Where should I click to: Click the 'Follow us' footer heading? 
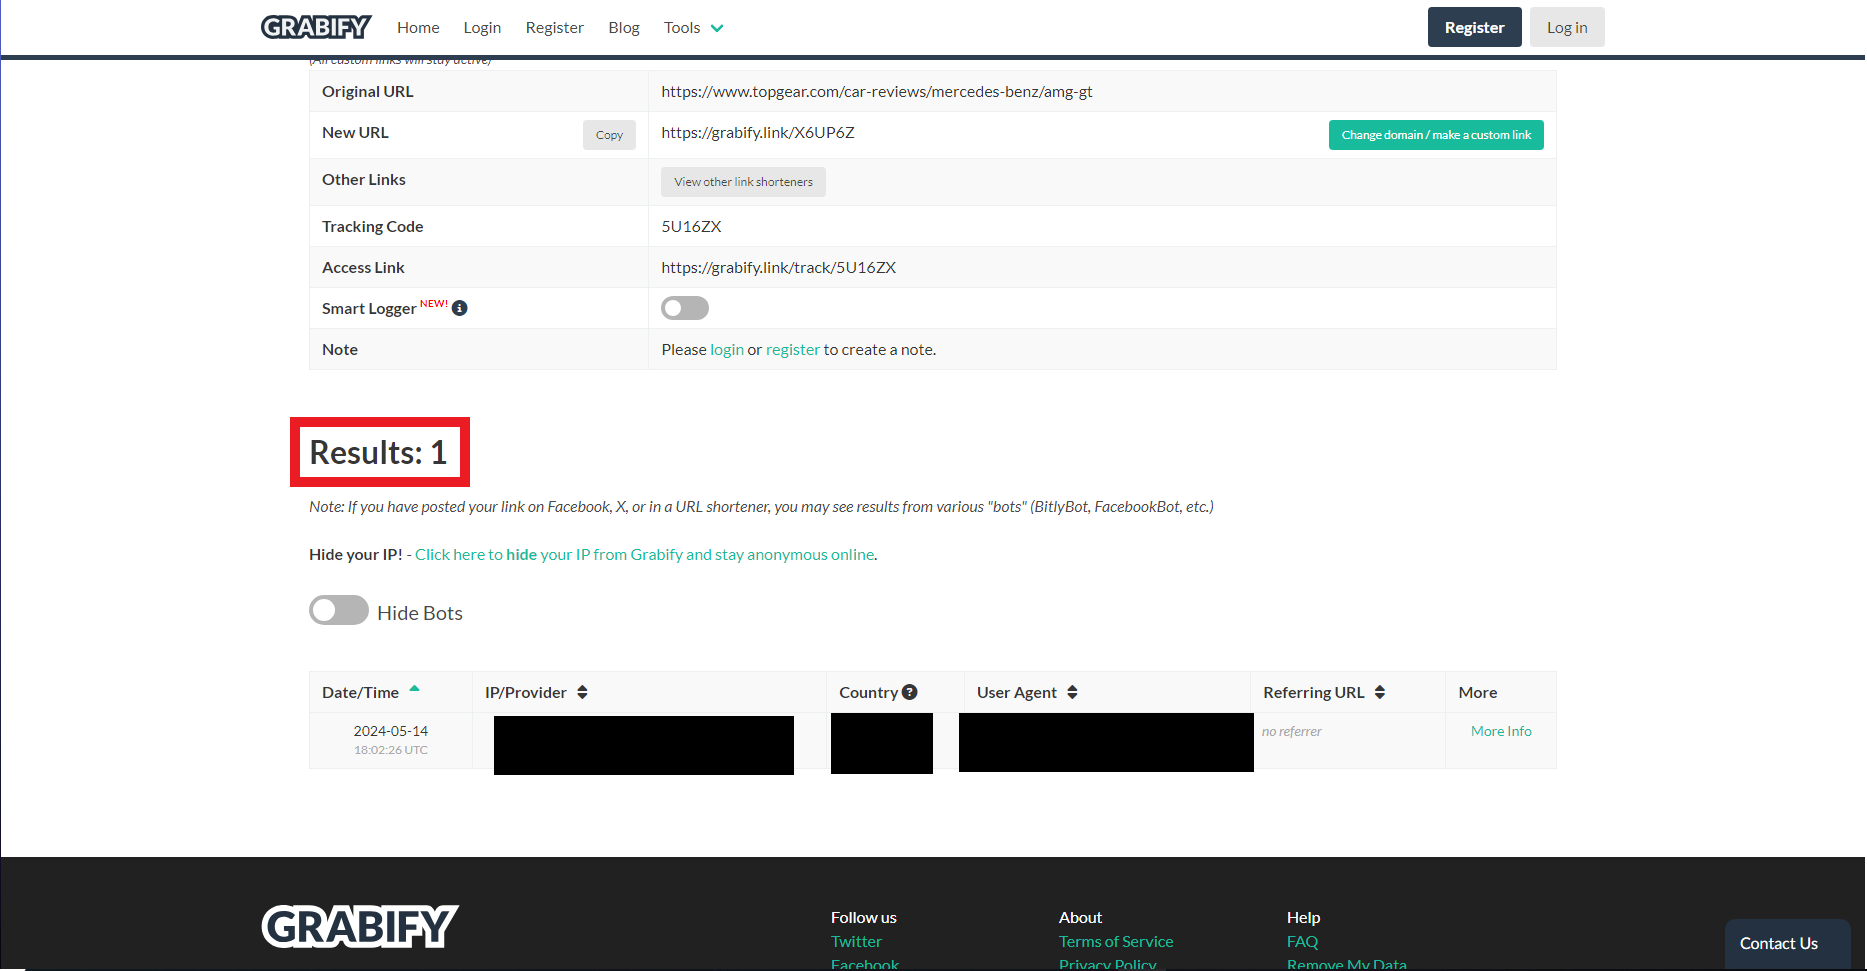click(x=864, y=917)
